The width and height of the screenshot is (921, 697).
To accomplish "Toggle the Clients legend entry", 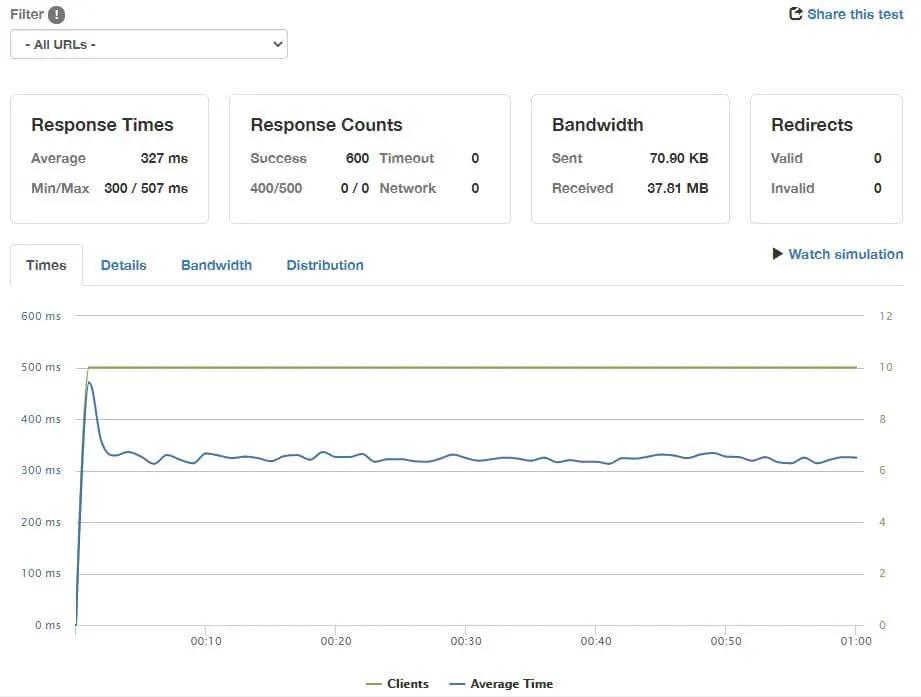I will pyautogui.click(x=397, y=683).
